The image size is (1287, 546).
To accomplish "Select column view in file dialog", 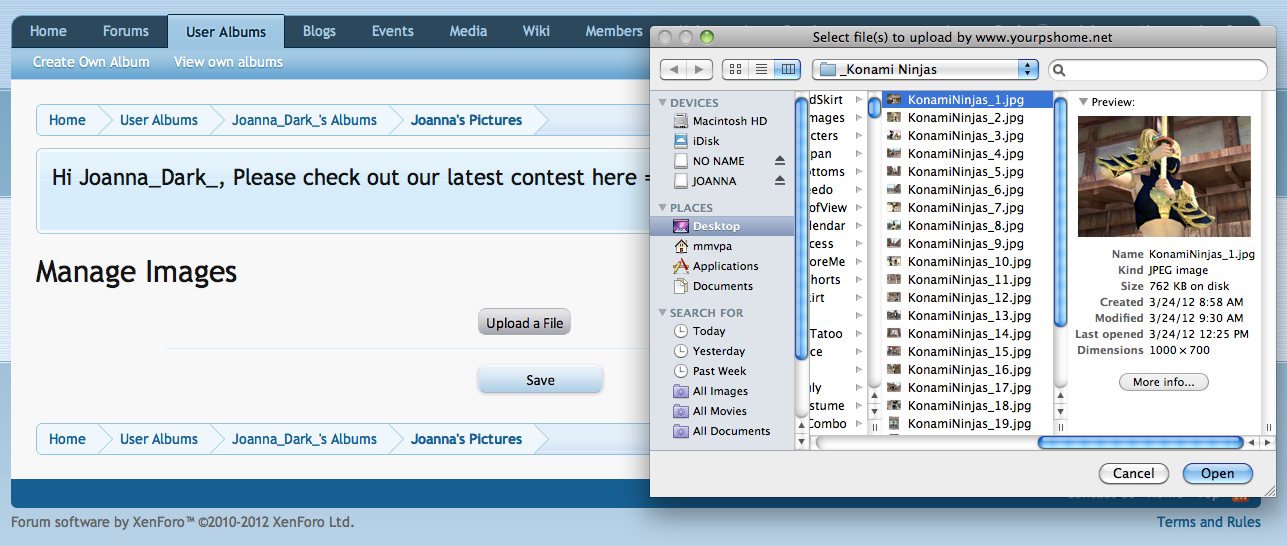I will [788, 69].
